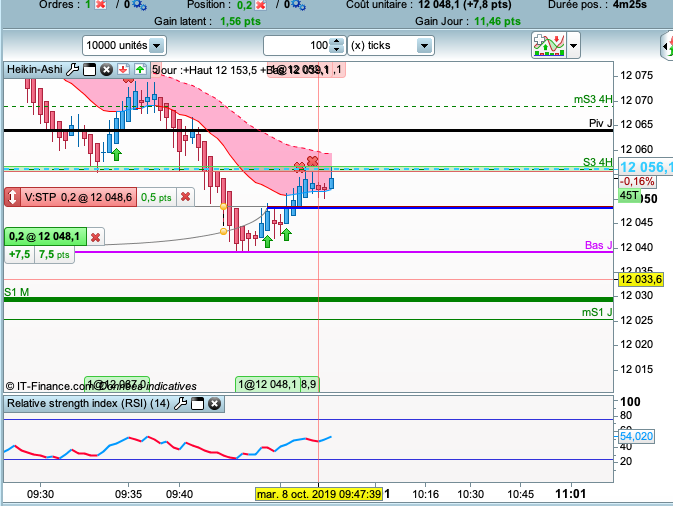Close position via red X next to Position
This screenshot has width=673, height=506.
tap(261, 5)
